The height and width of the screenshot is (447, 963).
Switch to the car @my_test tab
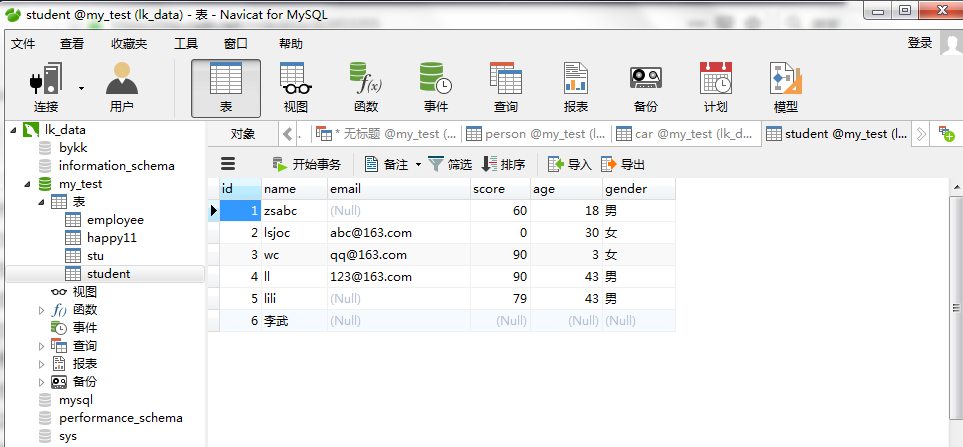(686, 134)
